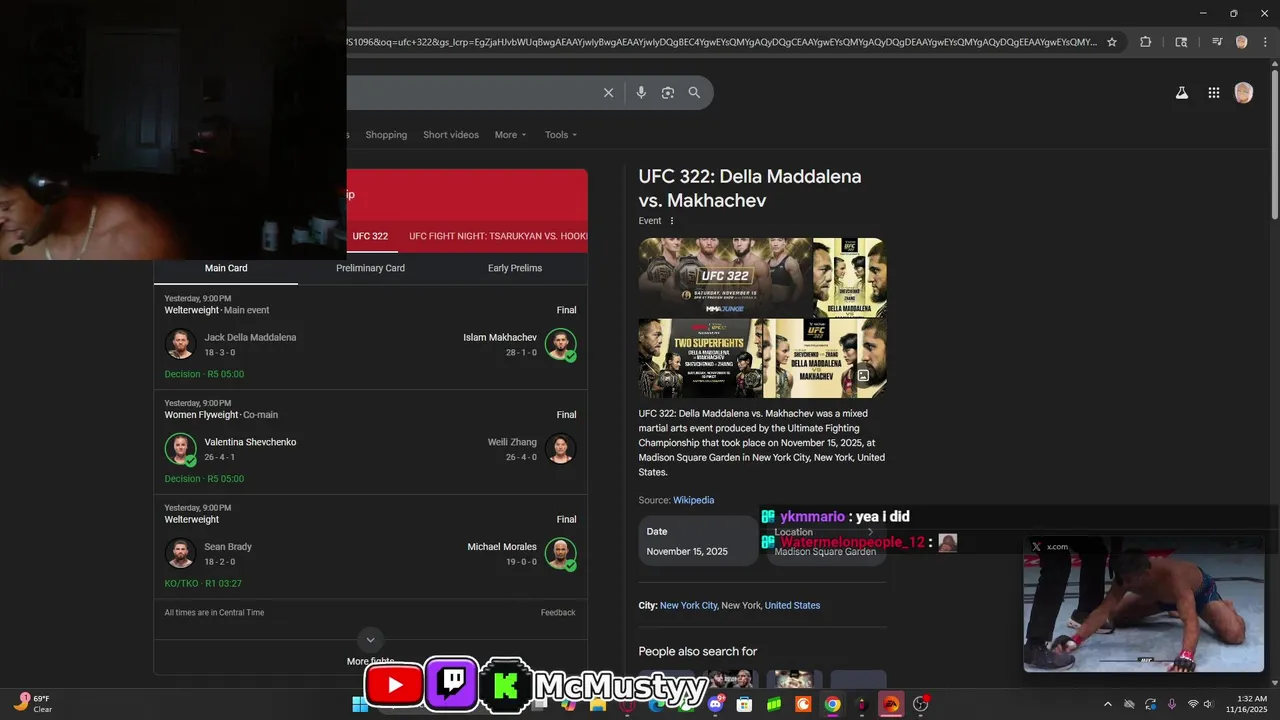
Task: Switch to the Short videos tab
Action: [451, 135]
